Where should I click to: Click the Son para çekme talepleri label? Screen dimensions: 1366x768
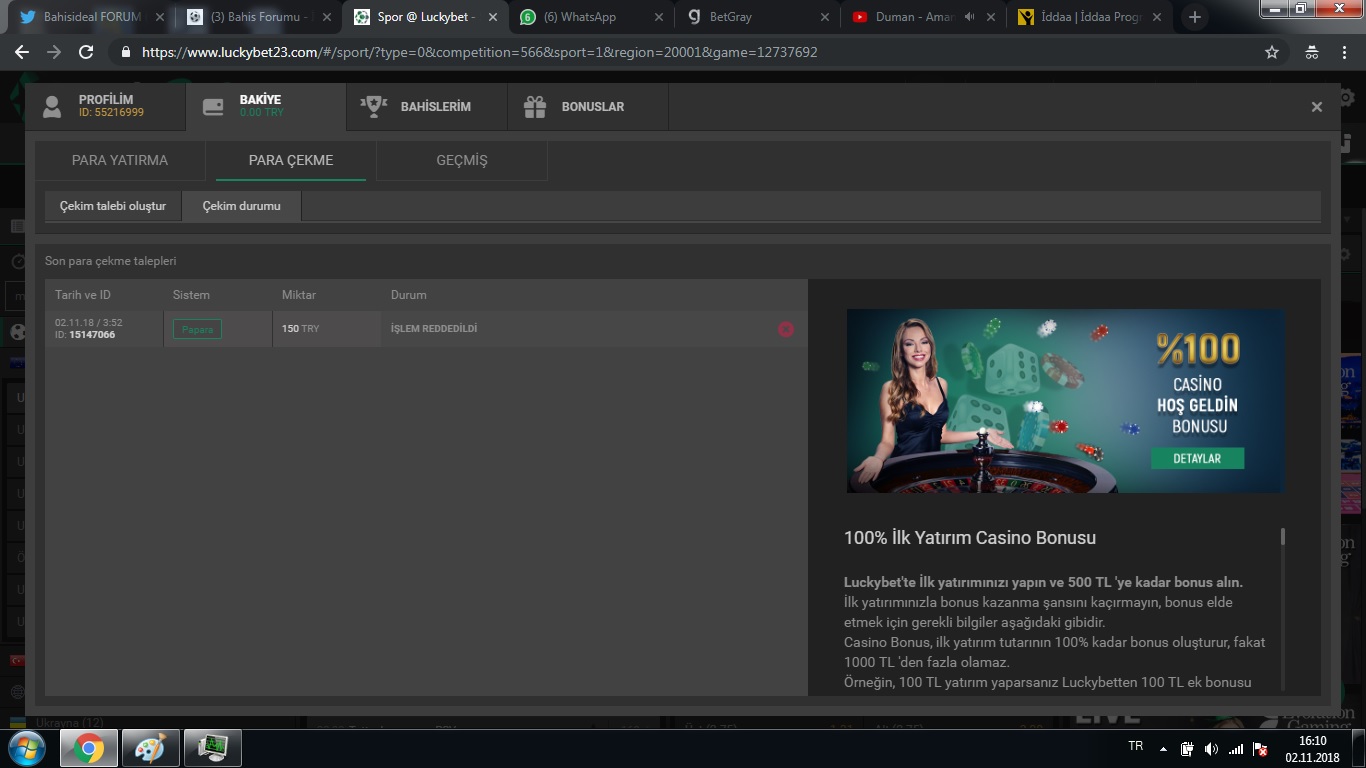point(111,261)
